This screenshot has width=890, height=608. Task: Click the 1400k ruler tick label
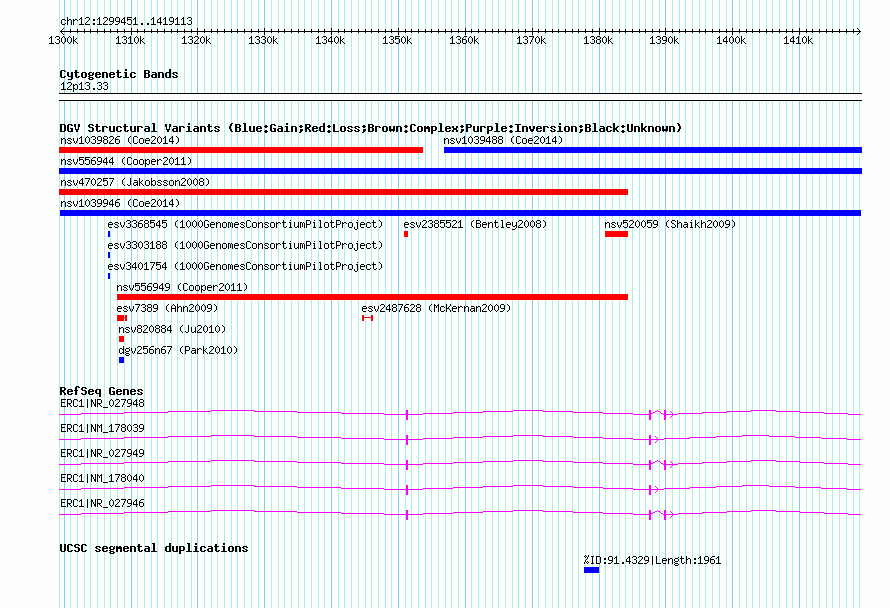point(731,40)
